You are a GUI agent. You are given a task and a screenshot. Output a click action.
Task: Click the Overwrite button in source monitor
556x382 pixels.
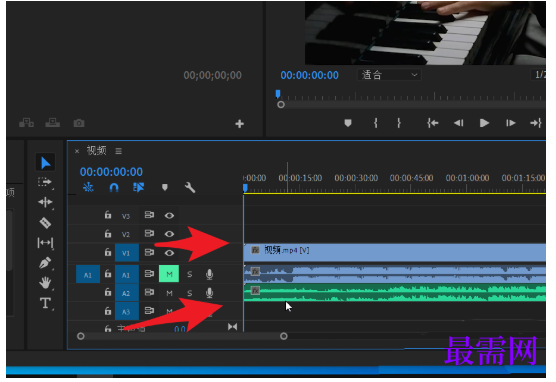52,123
